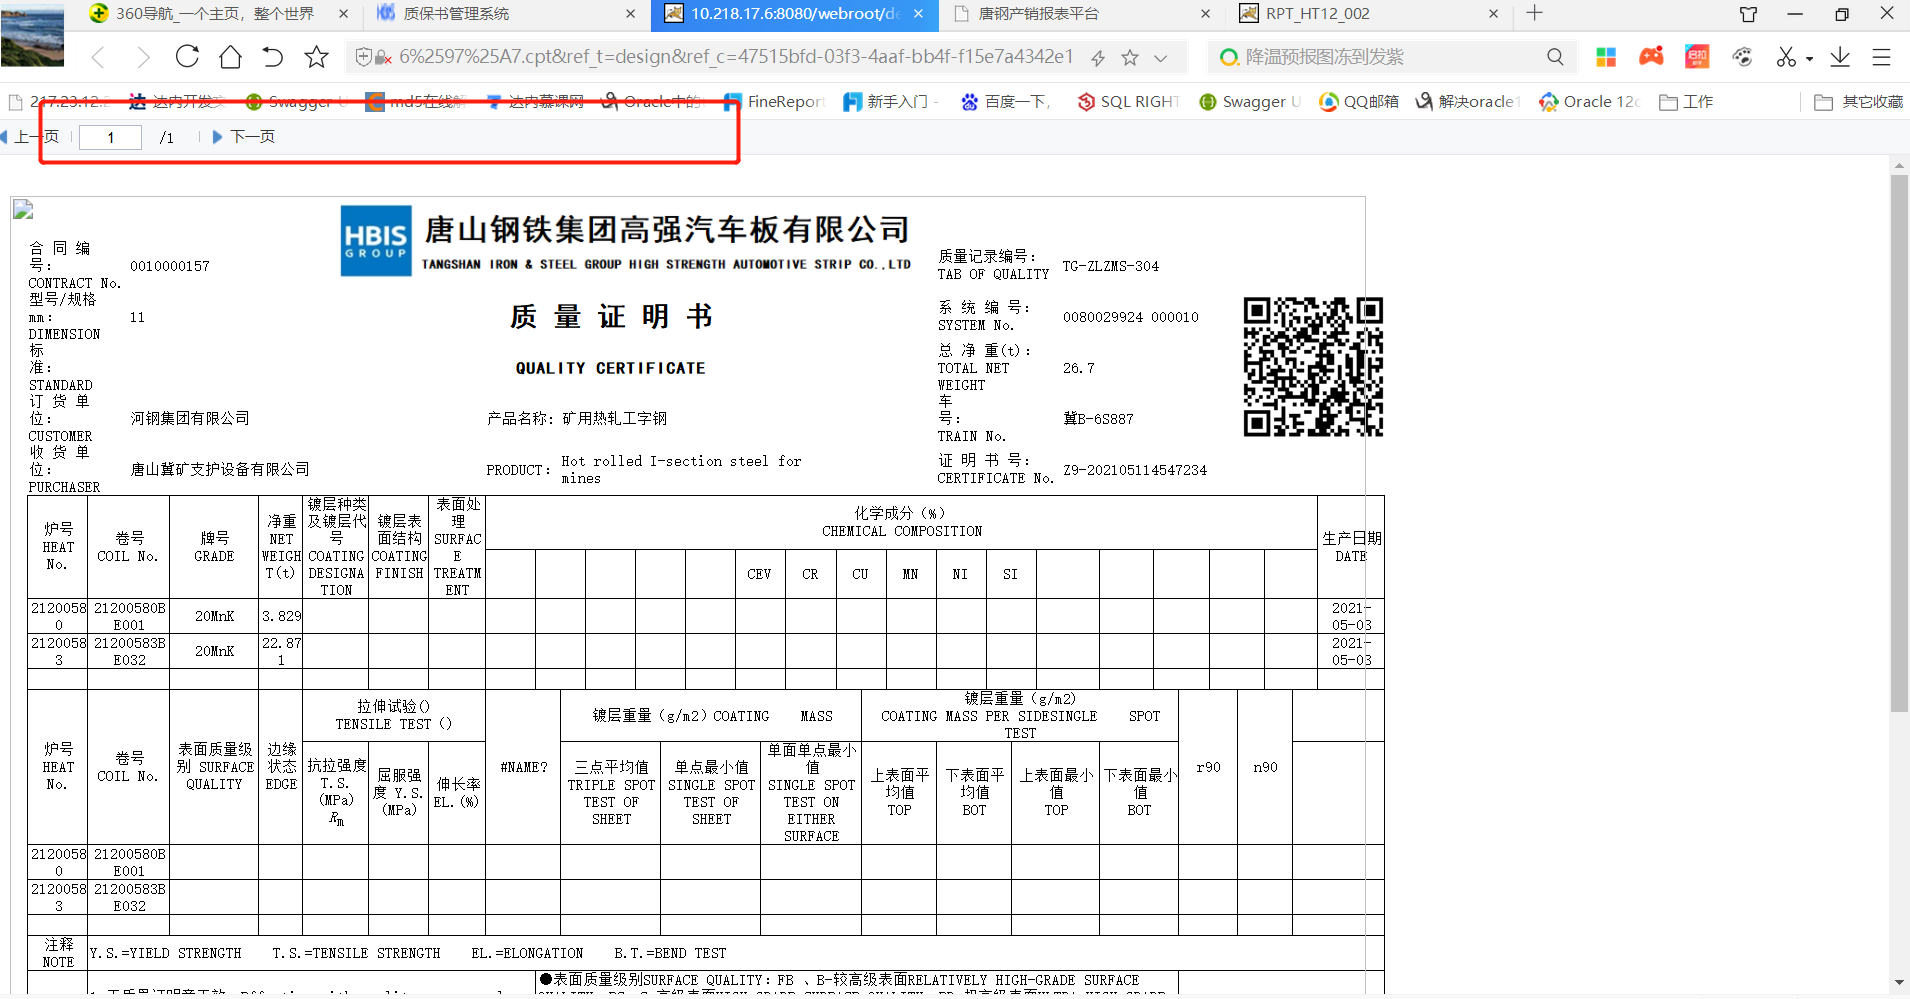The width and height of the screenshot is (1910, 999).
Task: Go back with the browser back arrow
Action: click(x=98, y=57)
